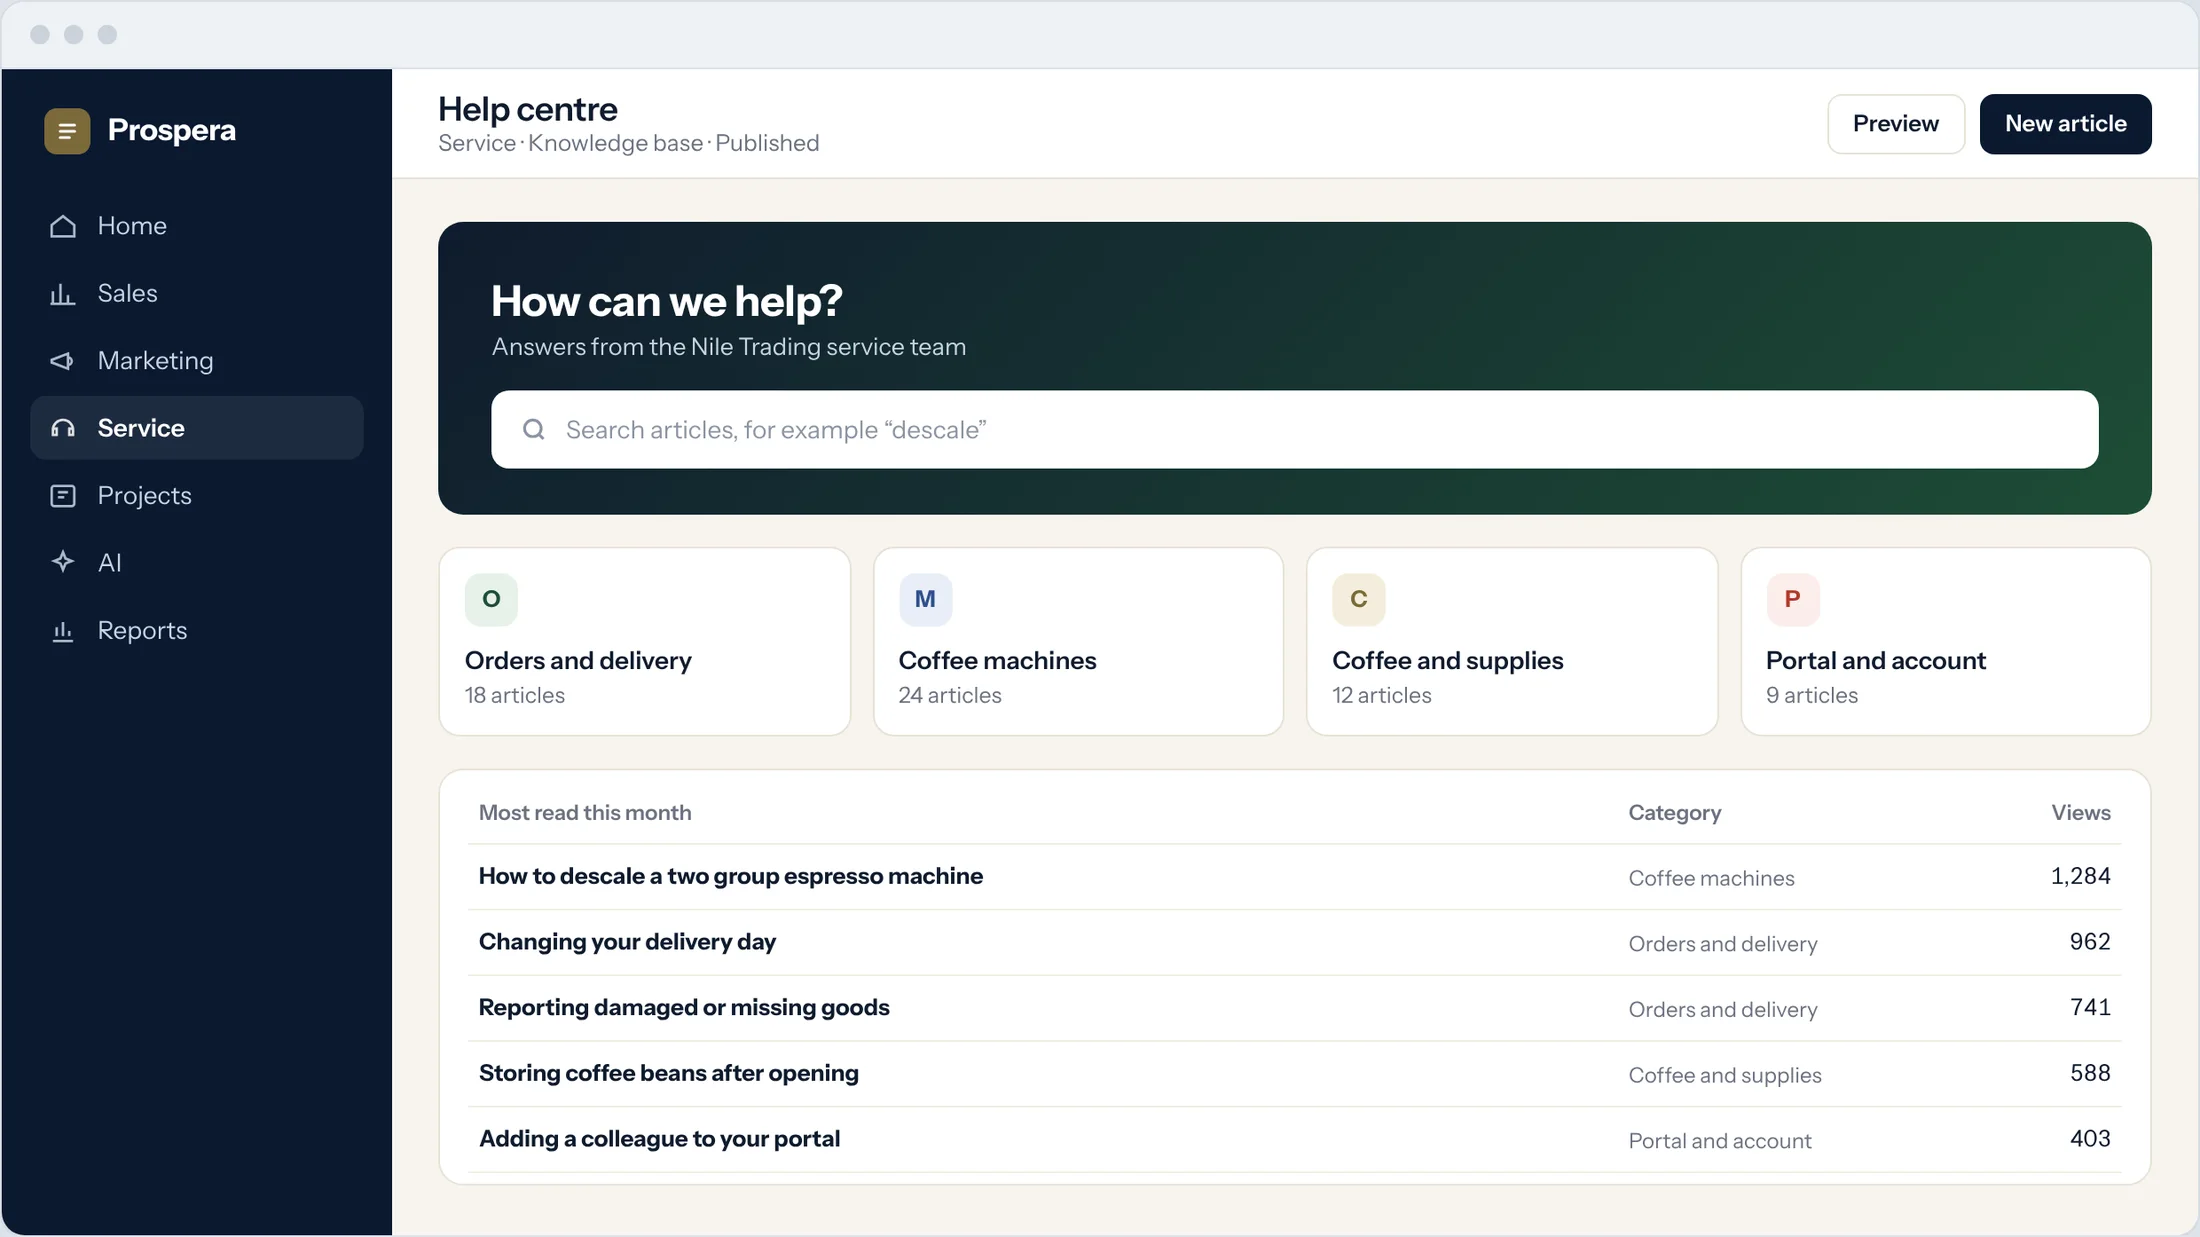Click the Service headset icon
This screenshot has height=1237, width=2200.
point(63,428)
